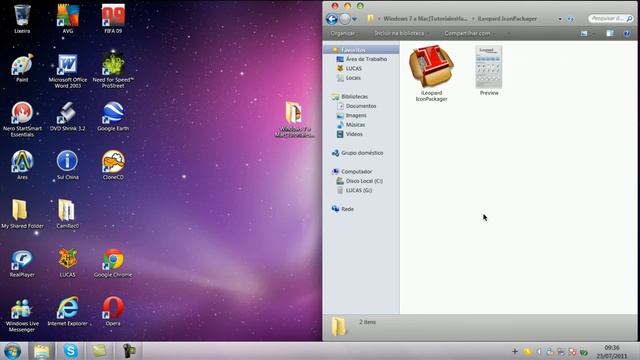Select the Internet Explorer desktop shortcut
This screenshot has height=360, width=640.
pos(67,312)
